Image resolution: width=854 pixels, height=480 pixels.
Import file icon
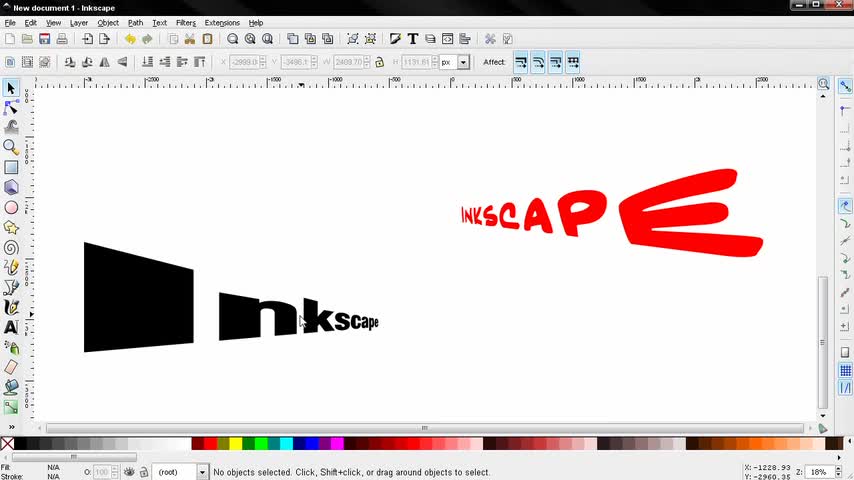(87, 39)
